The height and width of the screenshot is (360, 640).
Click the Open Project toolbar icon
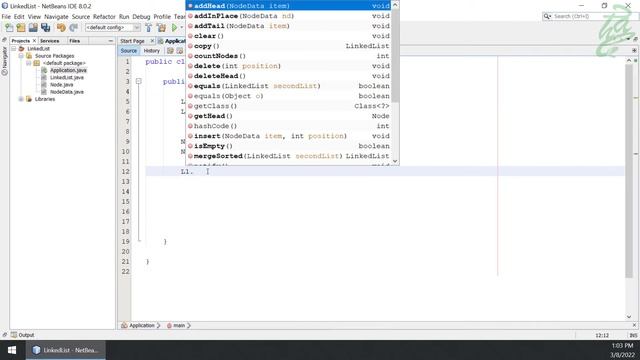pos(33,27)
